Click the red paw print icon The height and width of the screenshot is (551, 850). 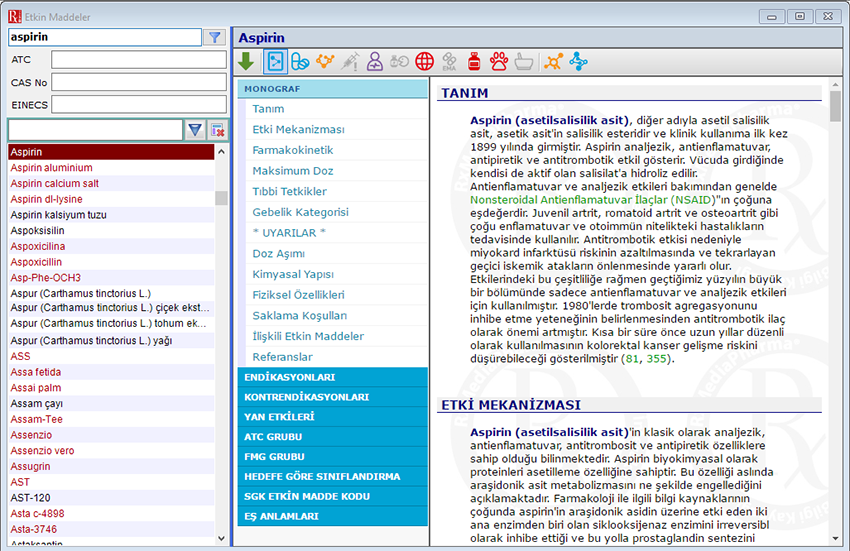[499, 61]
